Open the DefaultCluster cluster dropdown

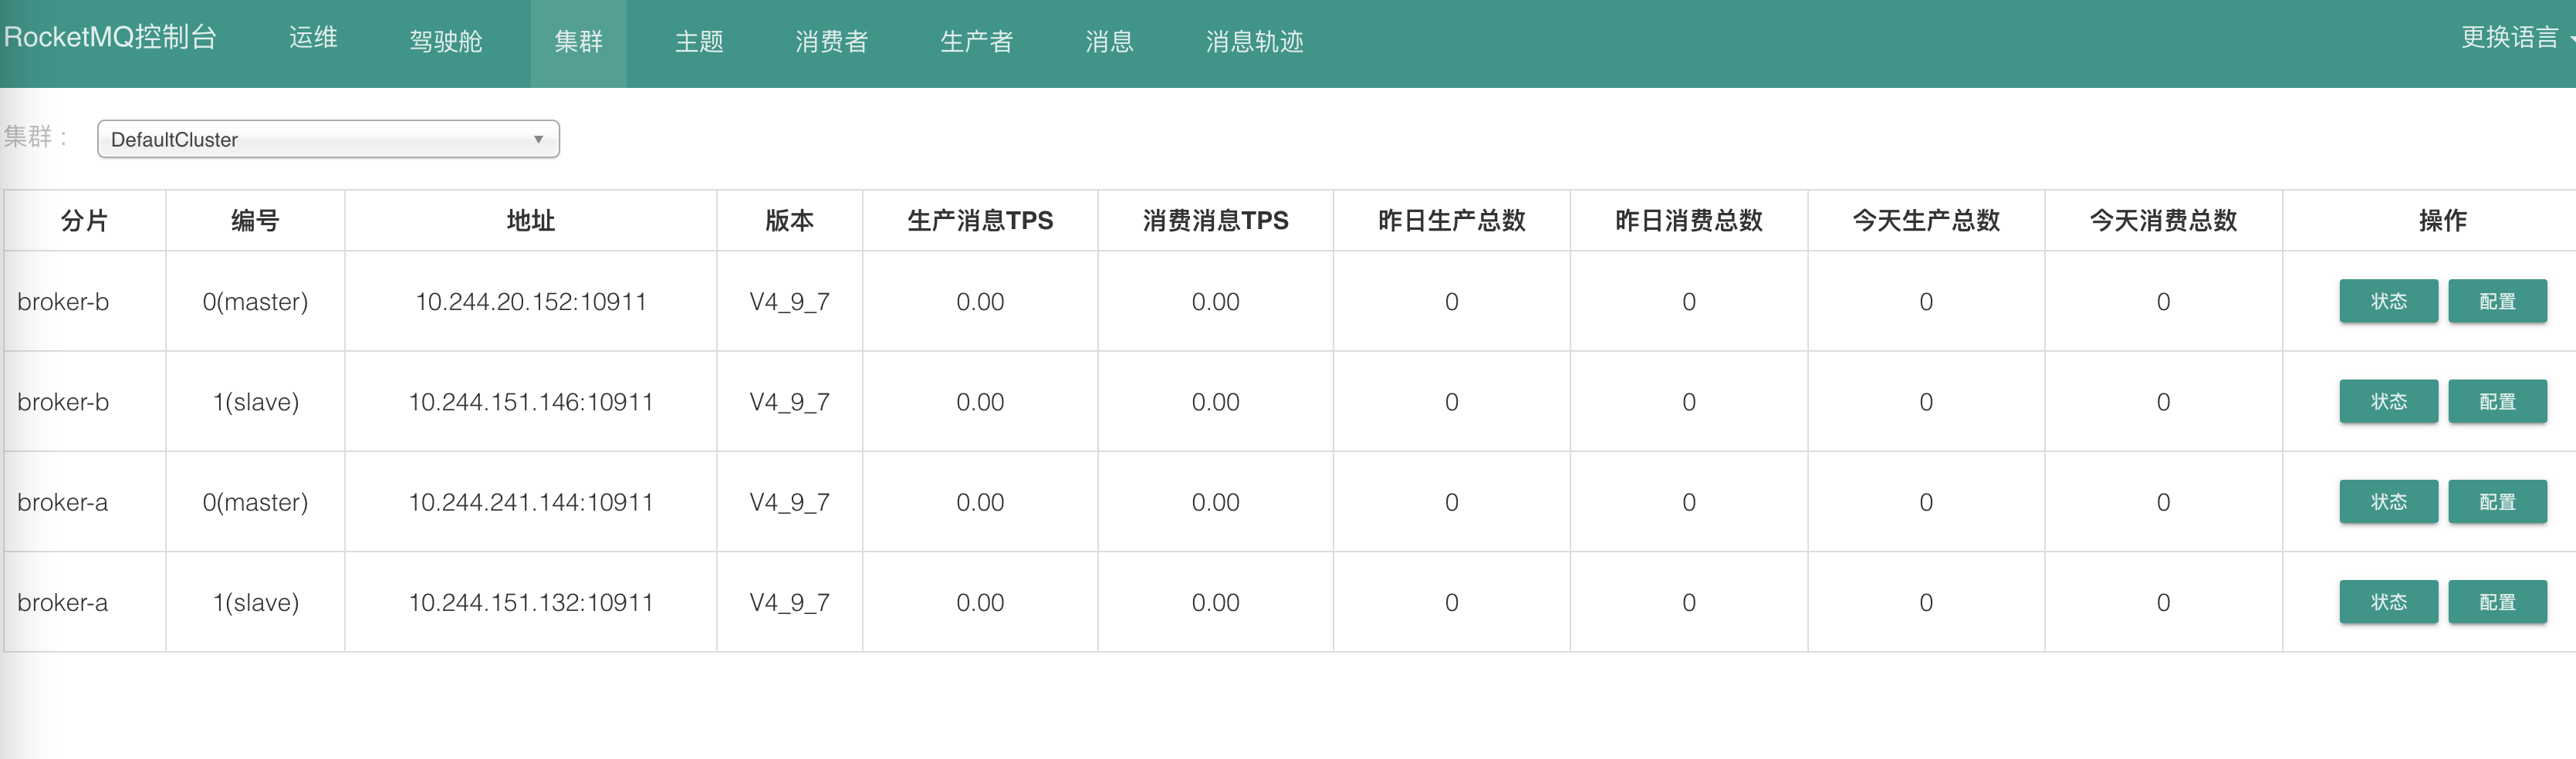[x=328, y=139]
